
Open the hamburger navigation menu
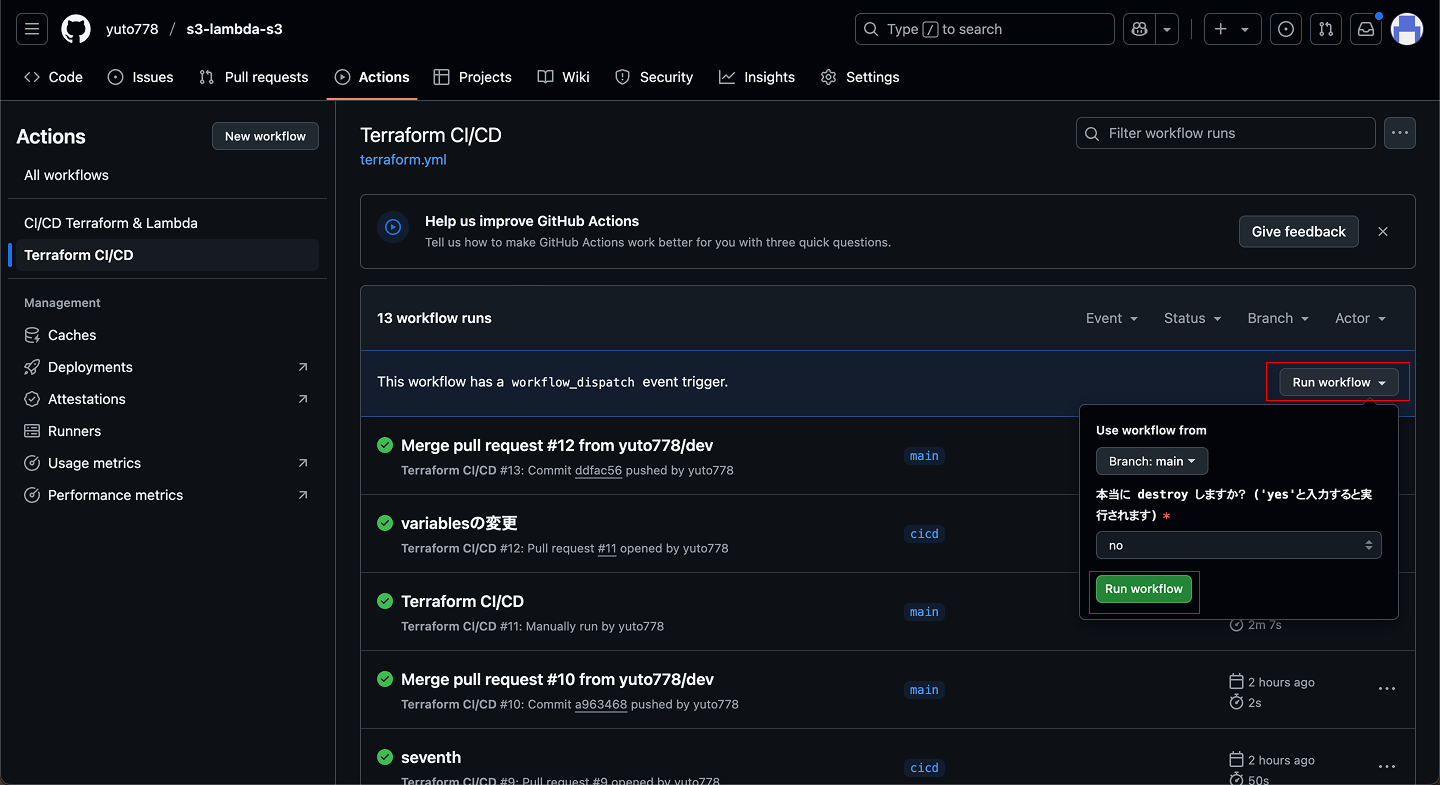[32, 29]
